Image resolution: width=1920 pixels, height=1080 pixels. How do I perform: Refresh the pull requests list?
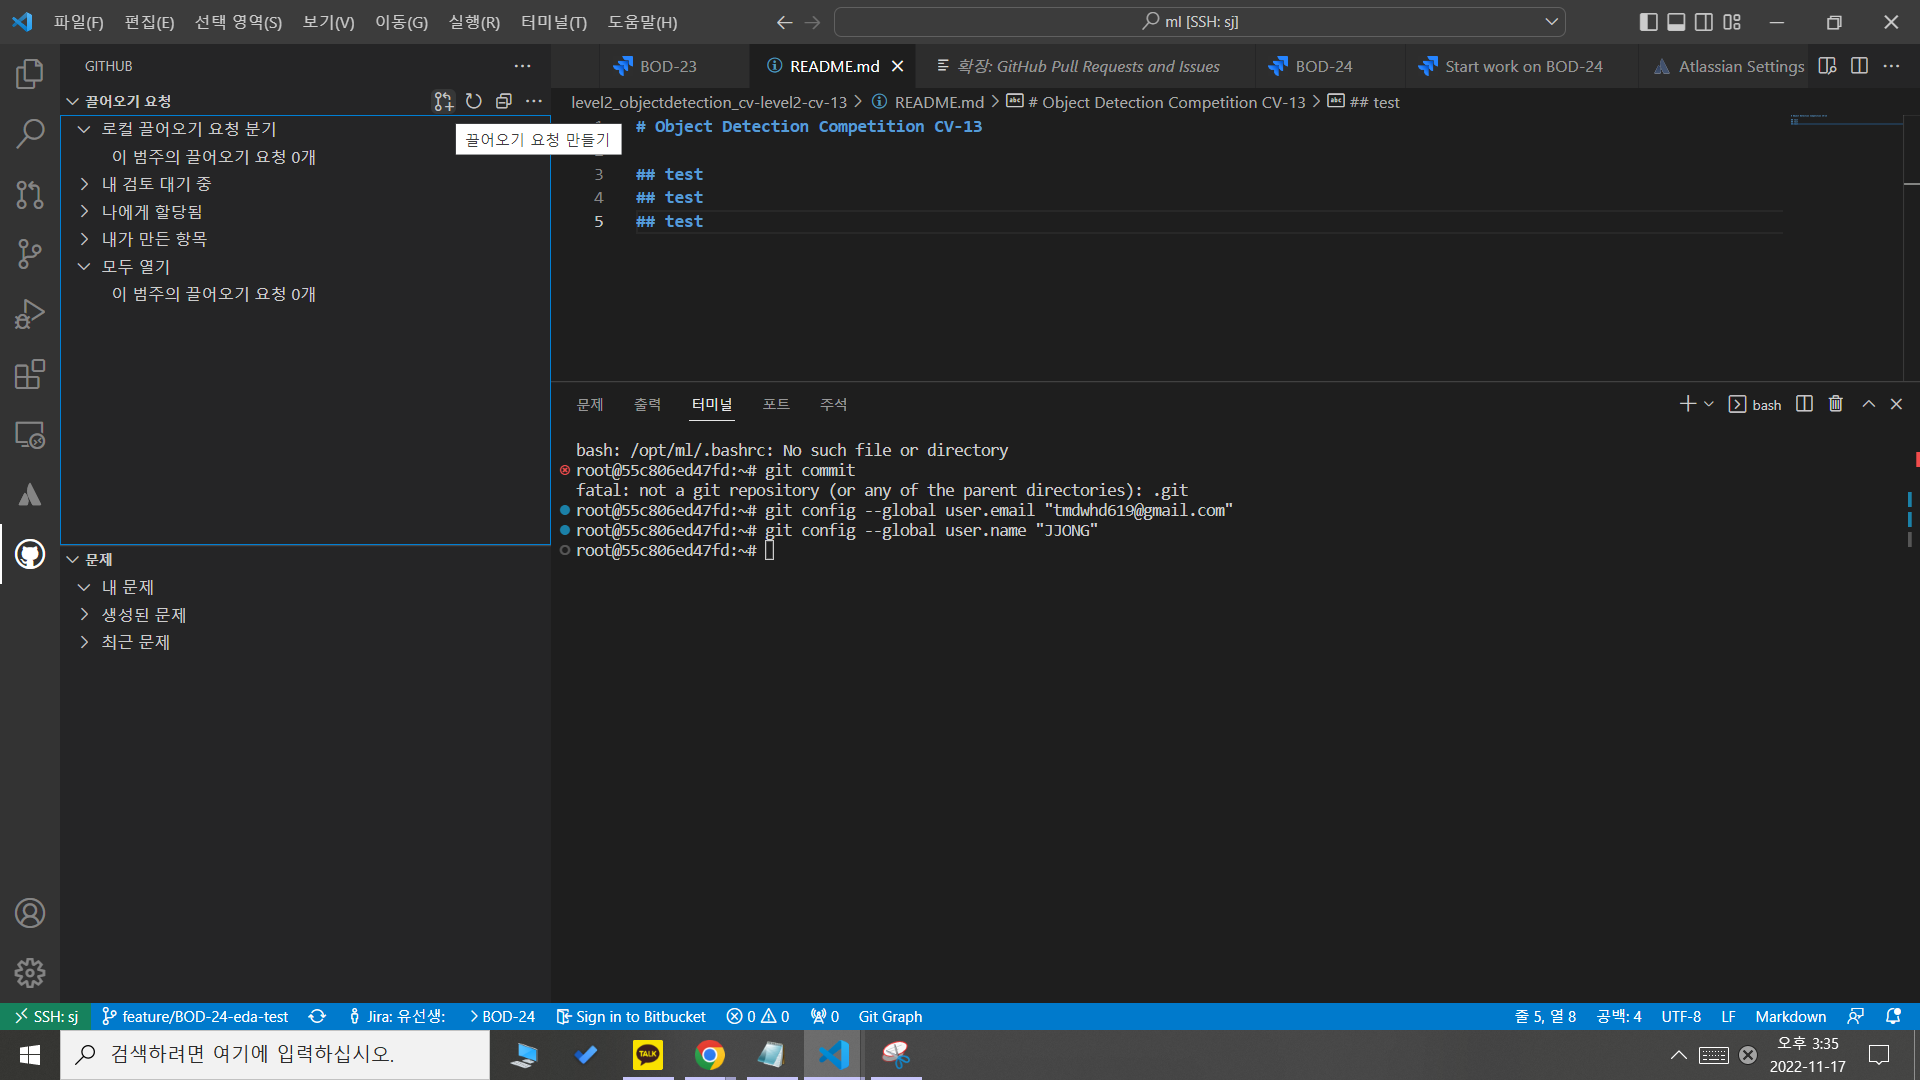(474, 101)
